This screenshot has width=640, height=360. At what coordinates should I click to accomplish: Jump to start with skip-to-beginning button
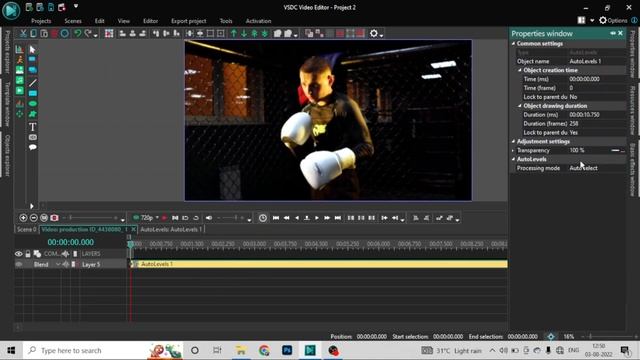(276, 218)
